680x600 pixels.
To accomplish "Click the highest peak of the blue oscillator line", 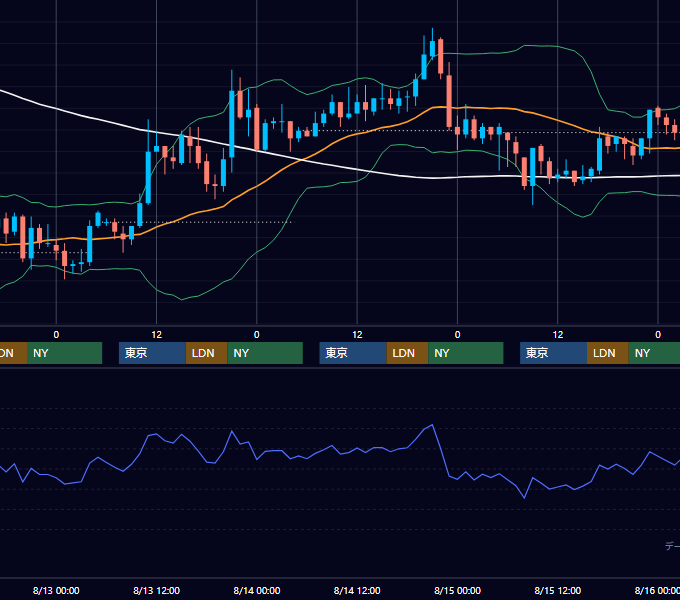I will pyautogui.click(x=432, y=425).
